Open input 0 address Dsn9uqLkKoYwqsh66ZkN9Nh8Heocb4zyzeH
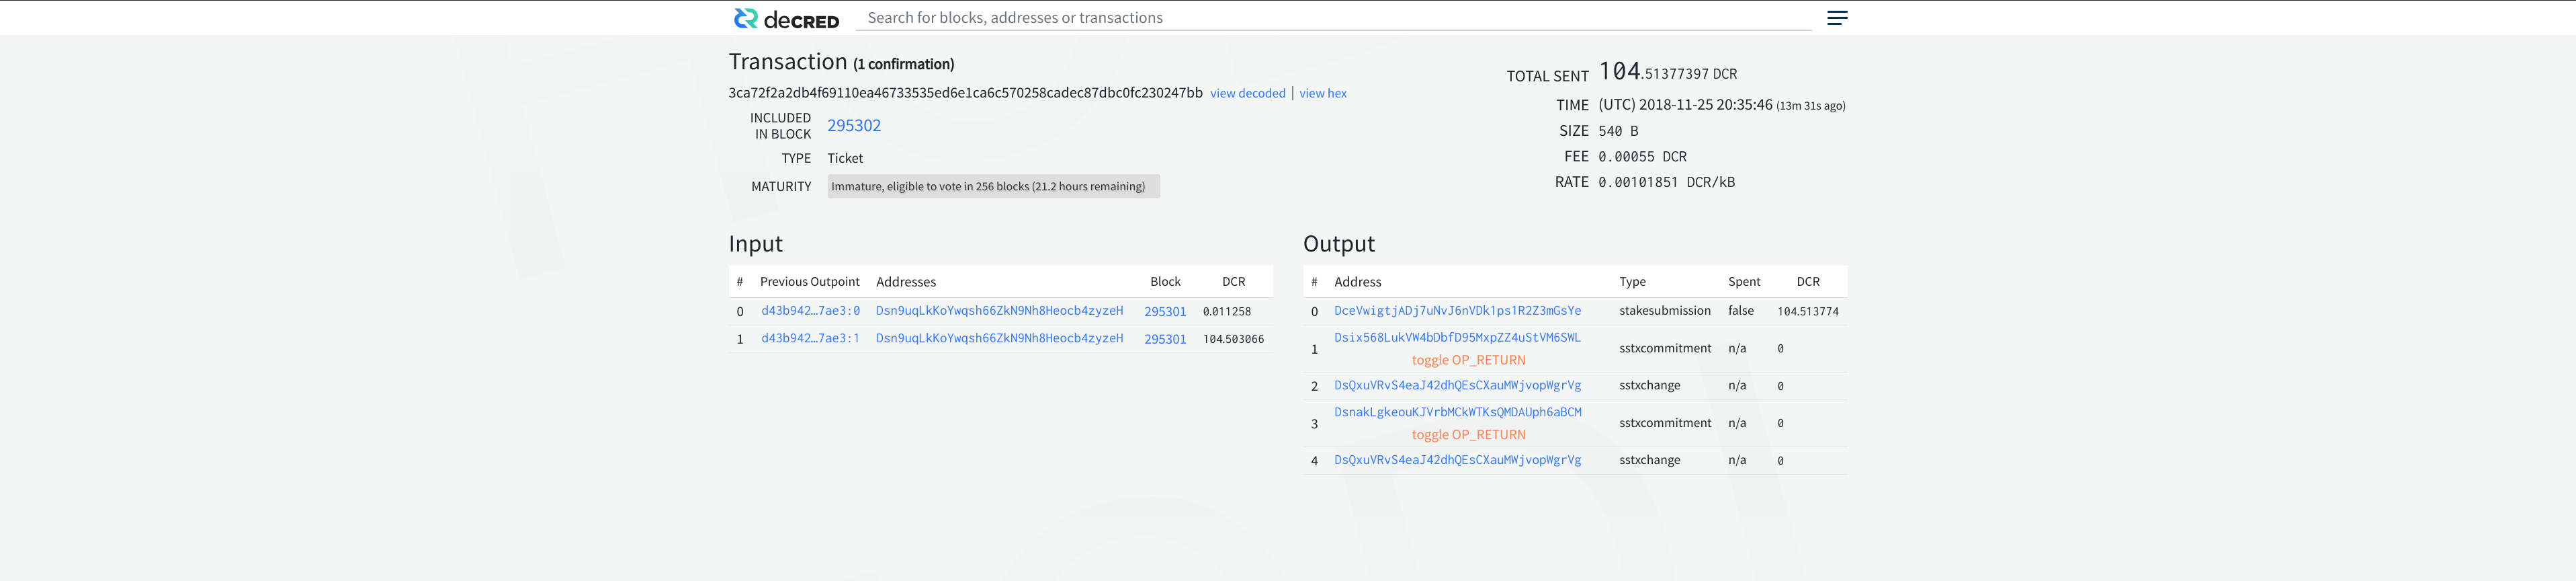Screen dimensions: 2576x581 click(999, 311)
